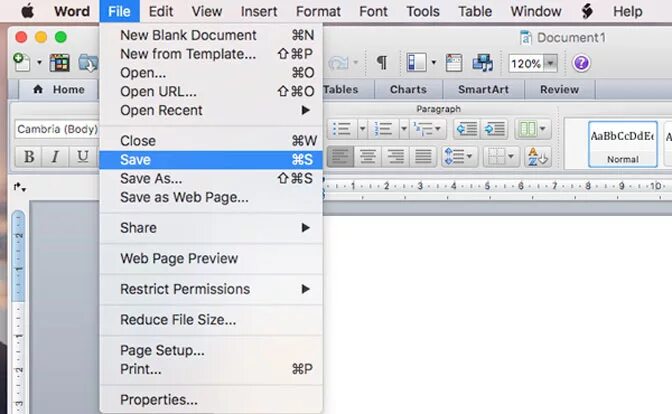Choose New from Template… item
This screenshot has height=414, width=672.
coord(211,54)
